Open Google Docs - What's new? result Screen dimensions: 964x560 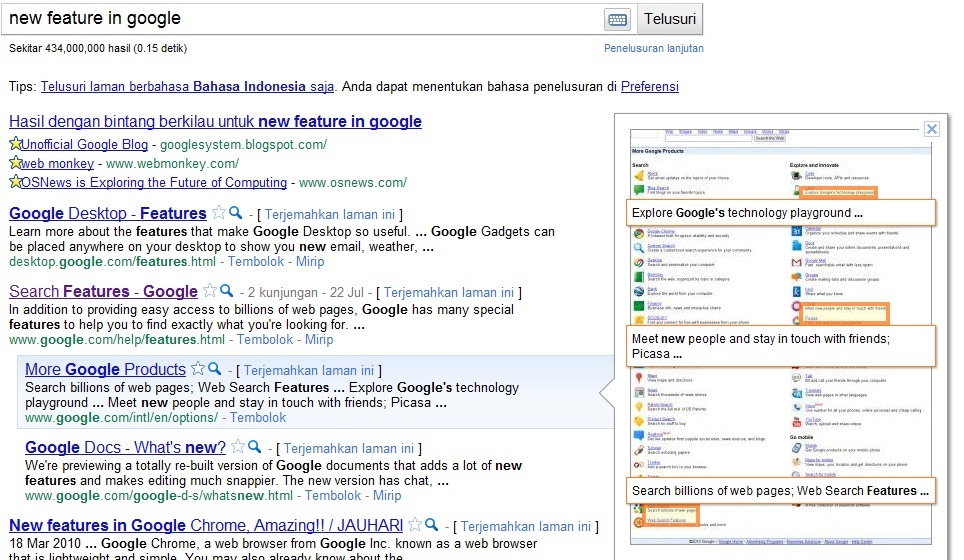[x=125, y=448]
